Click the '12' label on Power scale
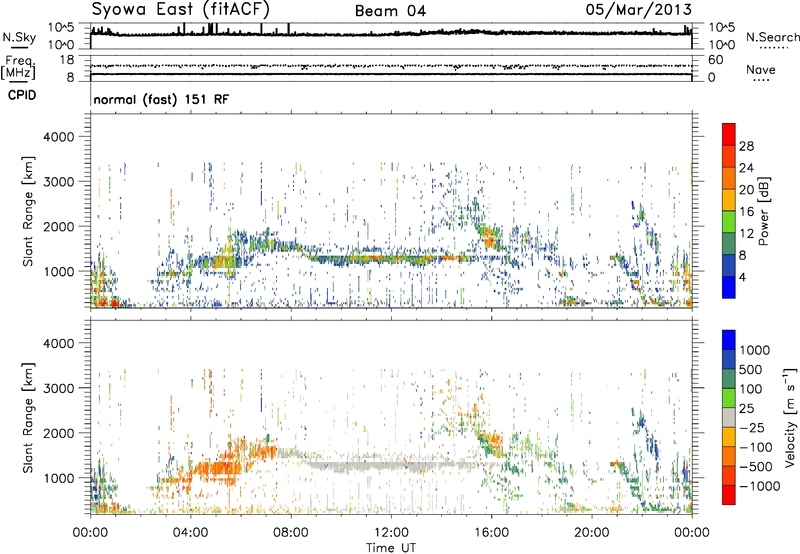The image size is (800, 554). coord(746,234)
